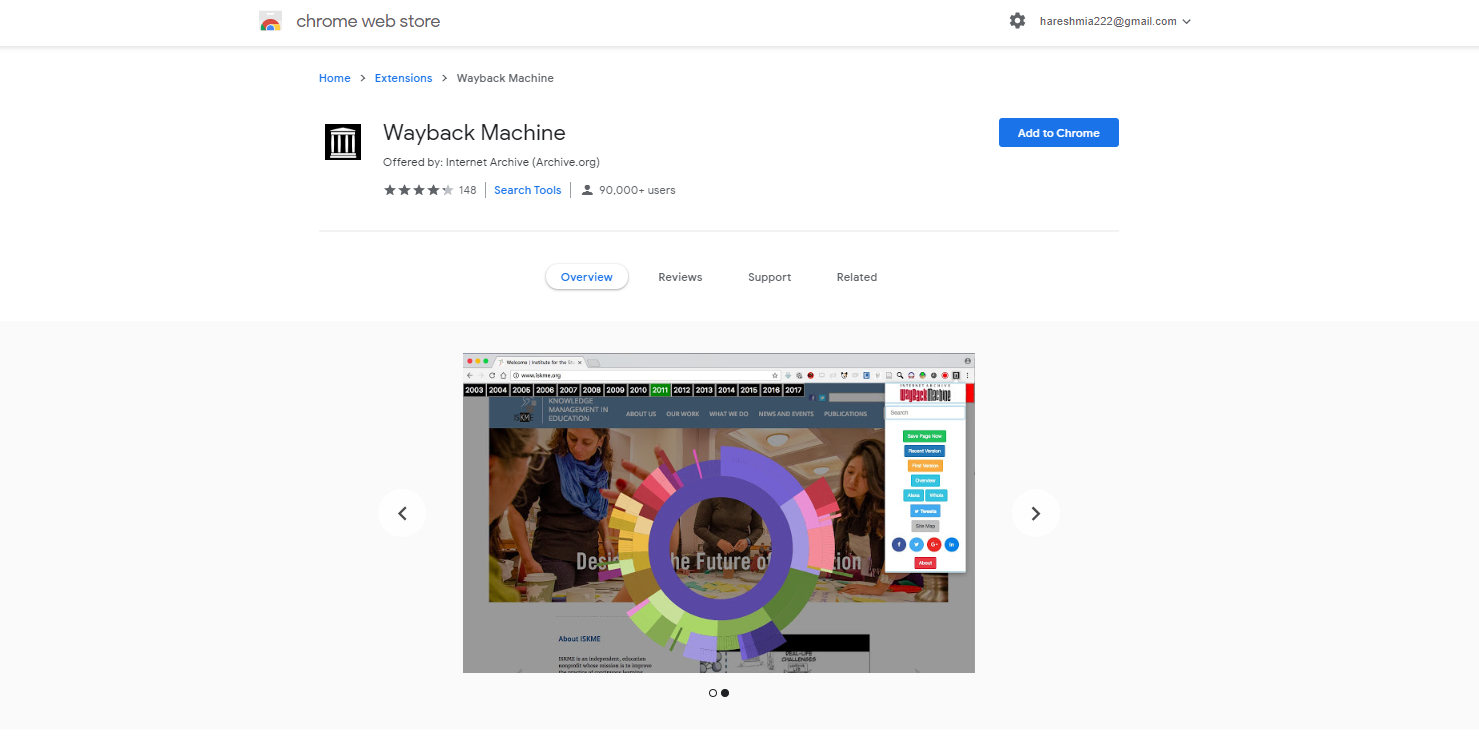This screenshot has width=1479, height=754.
Task: Click the Wayback Machine extension icon
Action: click(x=343, y=142)
